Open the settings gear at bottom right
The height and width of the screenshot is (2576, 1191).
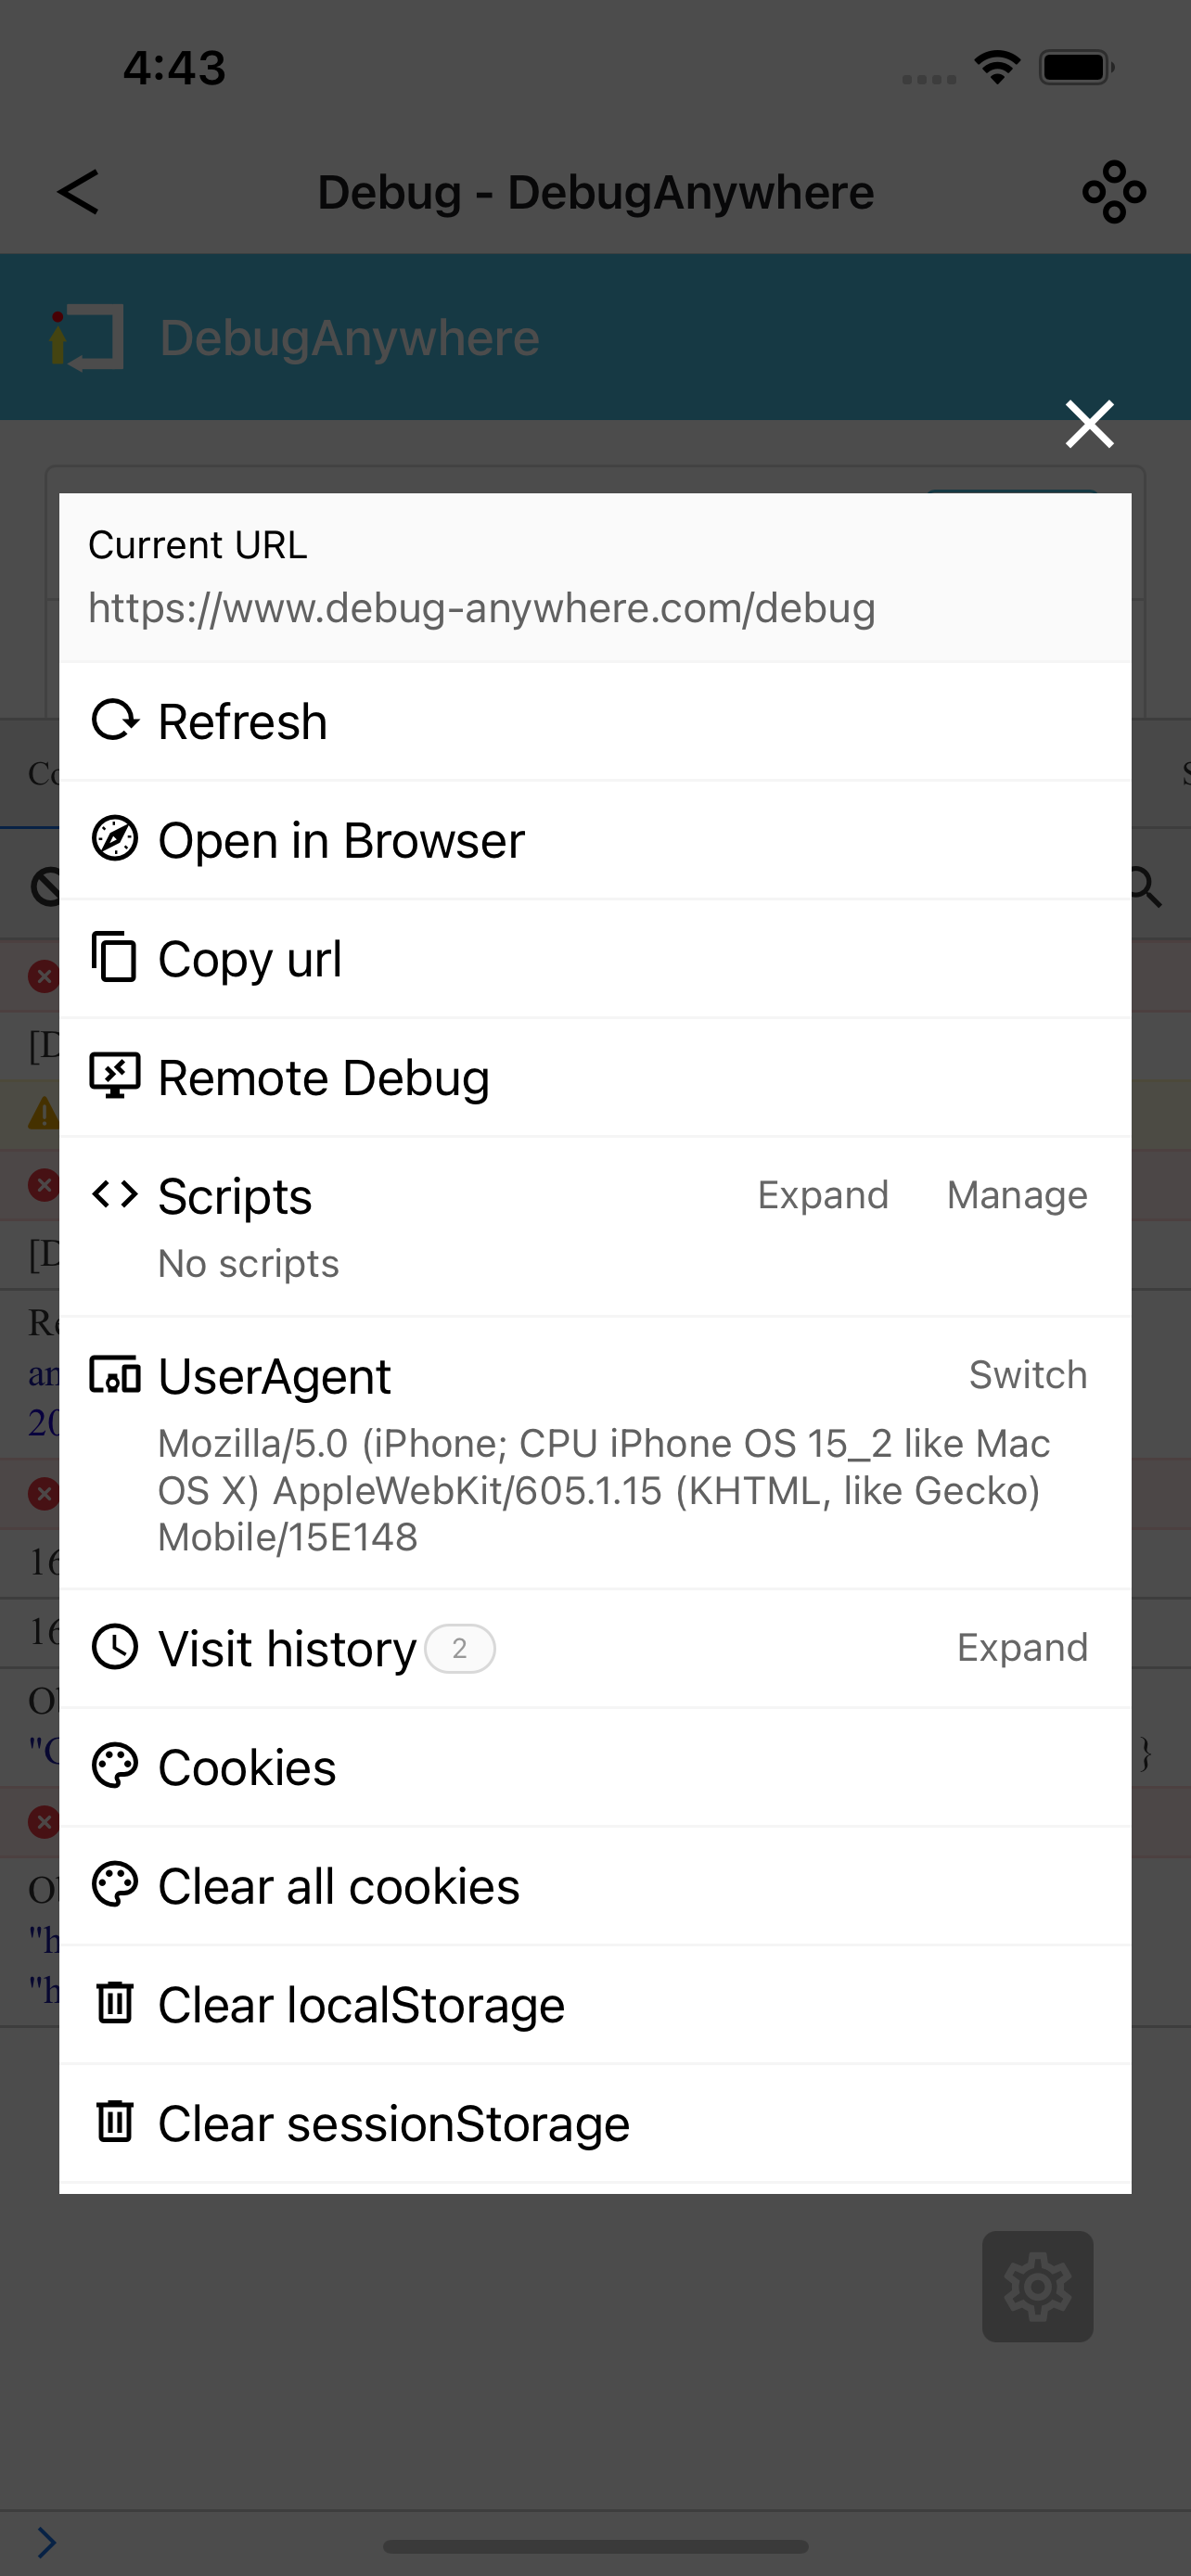point(1038,2285)
